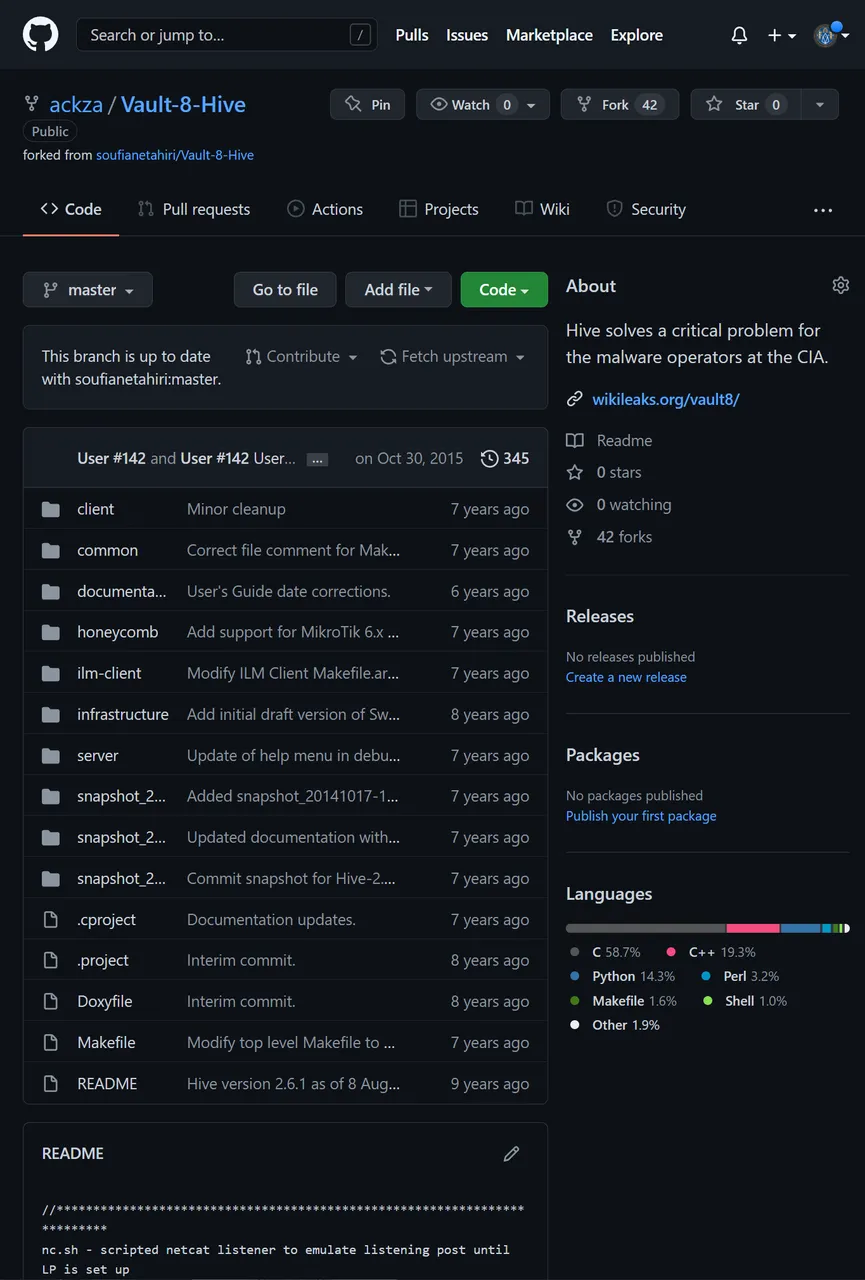Click the Doxyfile file icon
Screen dimensions: 865x1280
click(51, 1001)
